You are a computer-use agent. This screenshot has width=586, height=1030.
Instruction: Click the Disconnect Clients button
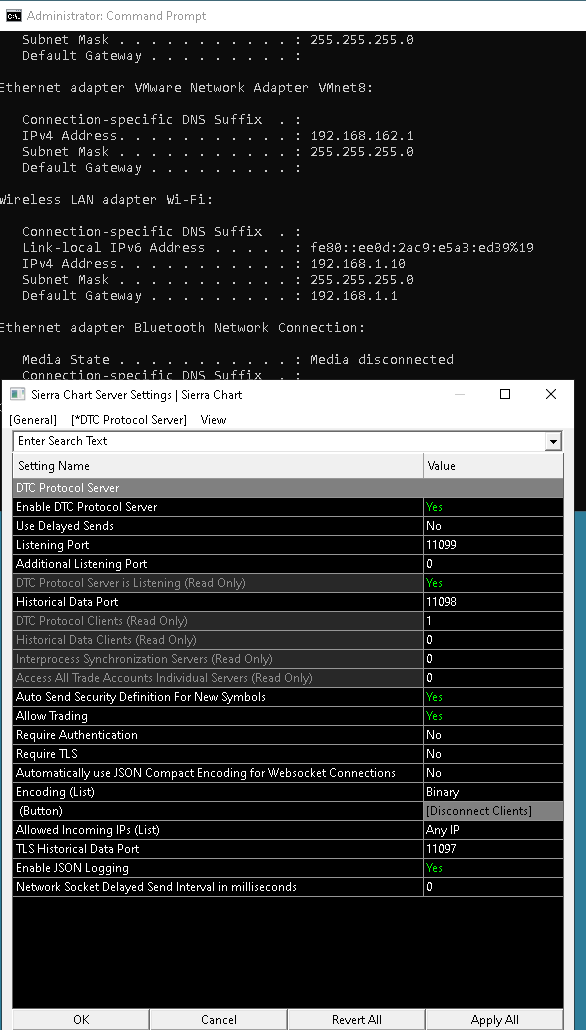tap(493, 811)
